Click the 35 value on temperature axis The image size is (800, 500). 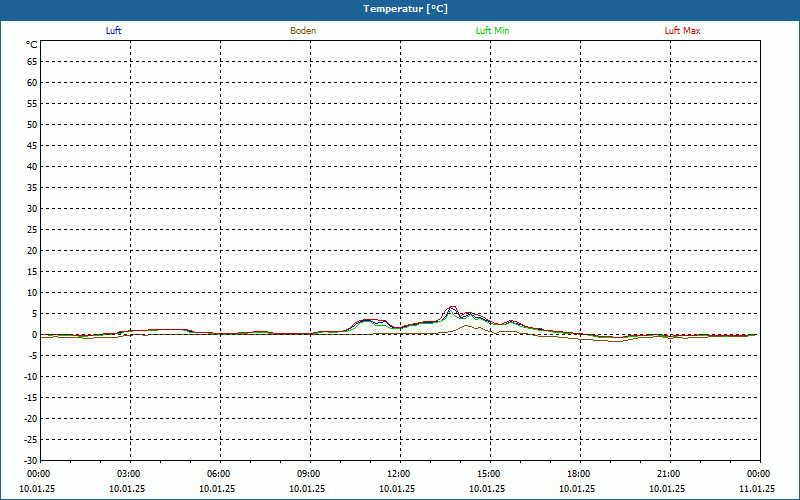click(x=32, y=188)
